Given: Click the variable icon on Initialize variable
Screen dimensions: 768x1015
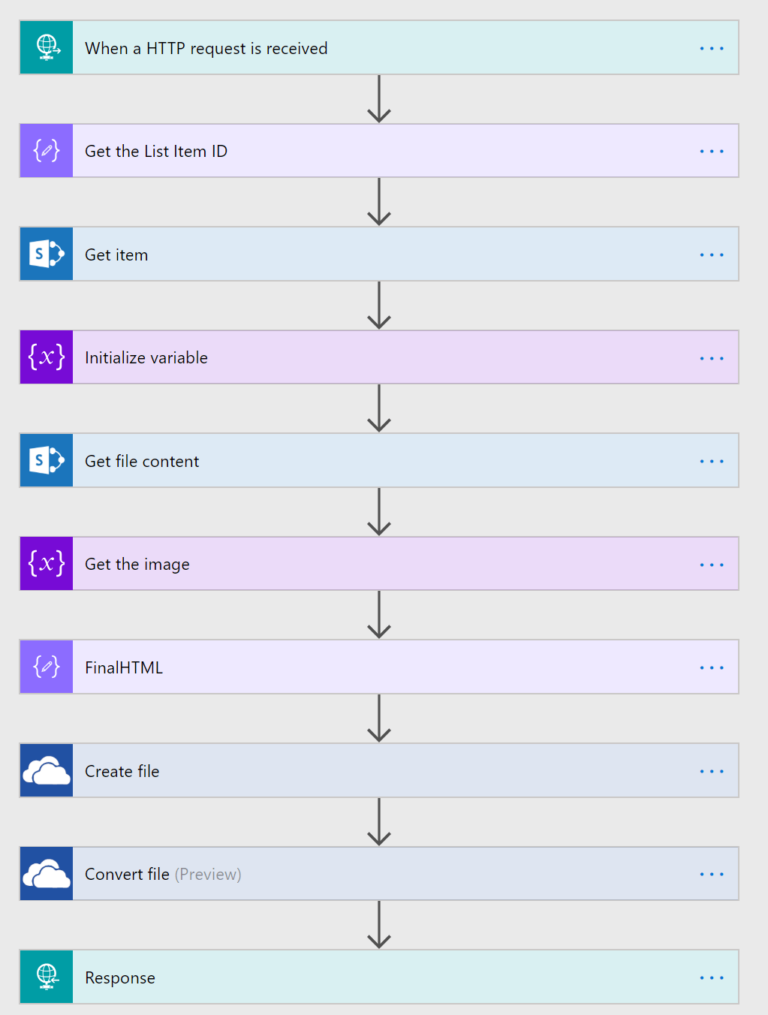Looking at the screenshot, I should pos(45,357).
